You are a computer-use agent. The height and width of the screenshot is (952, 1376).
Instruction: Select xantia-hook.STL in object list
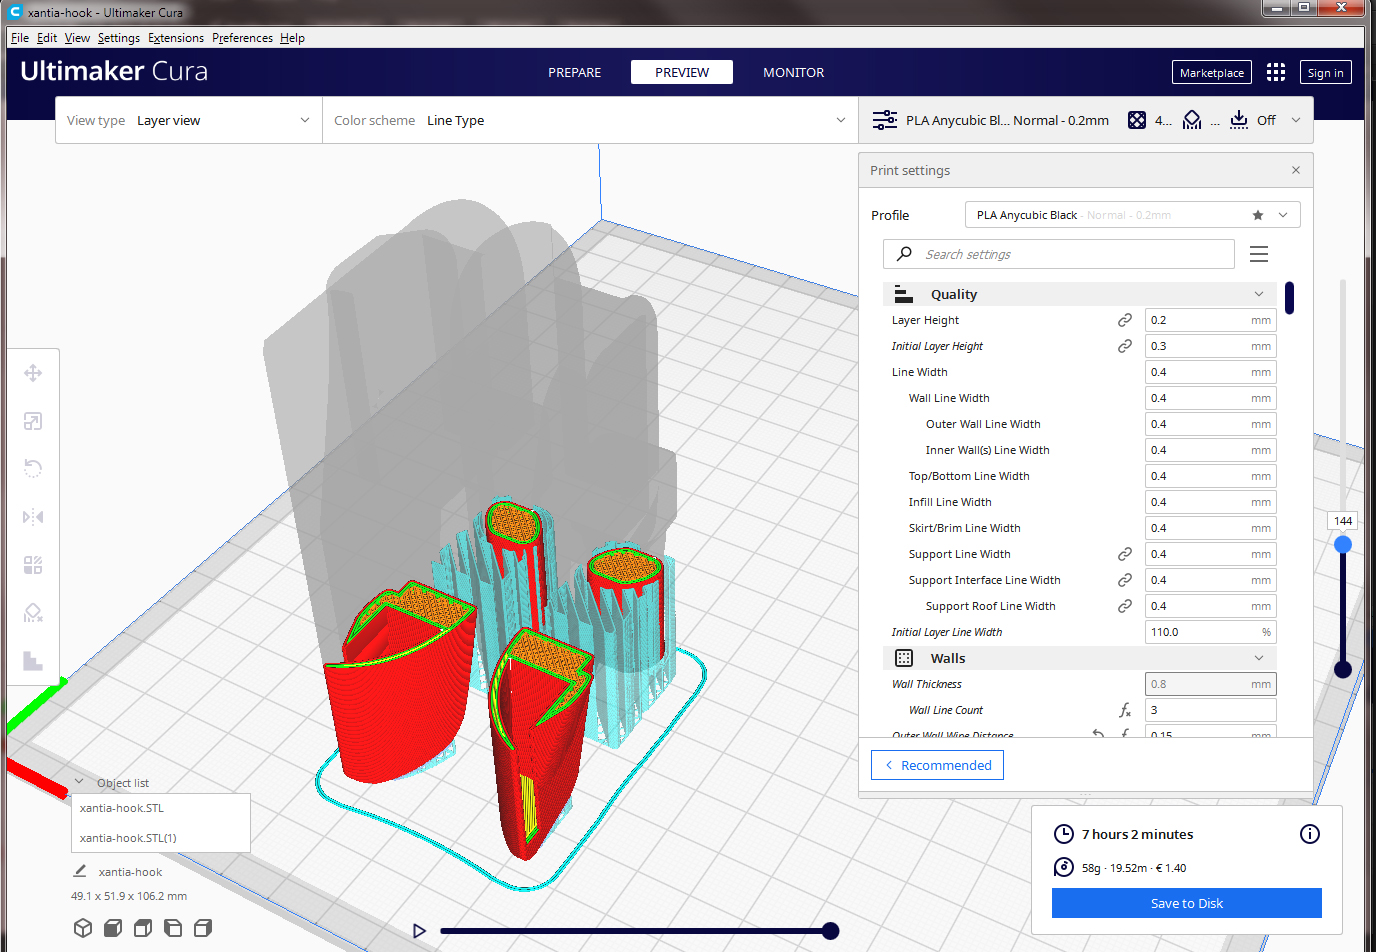[160, 808]
